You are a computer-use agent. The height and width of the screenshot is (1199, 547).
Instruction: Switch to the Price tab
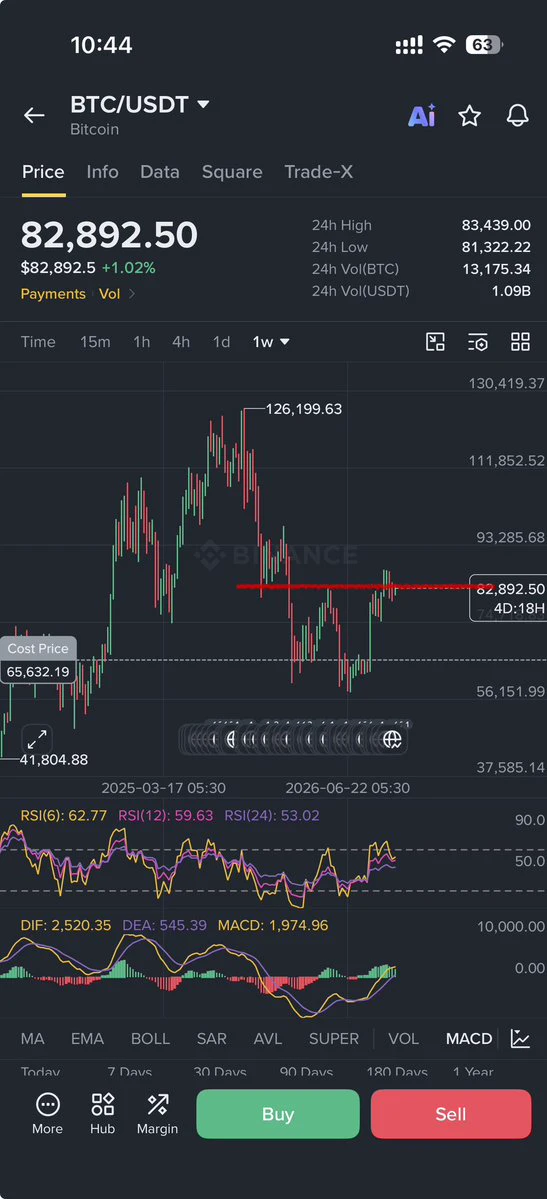[x=43, y=172]
